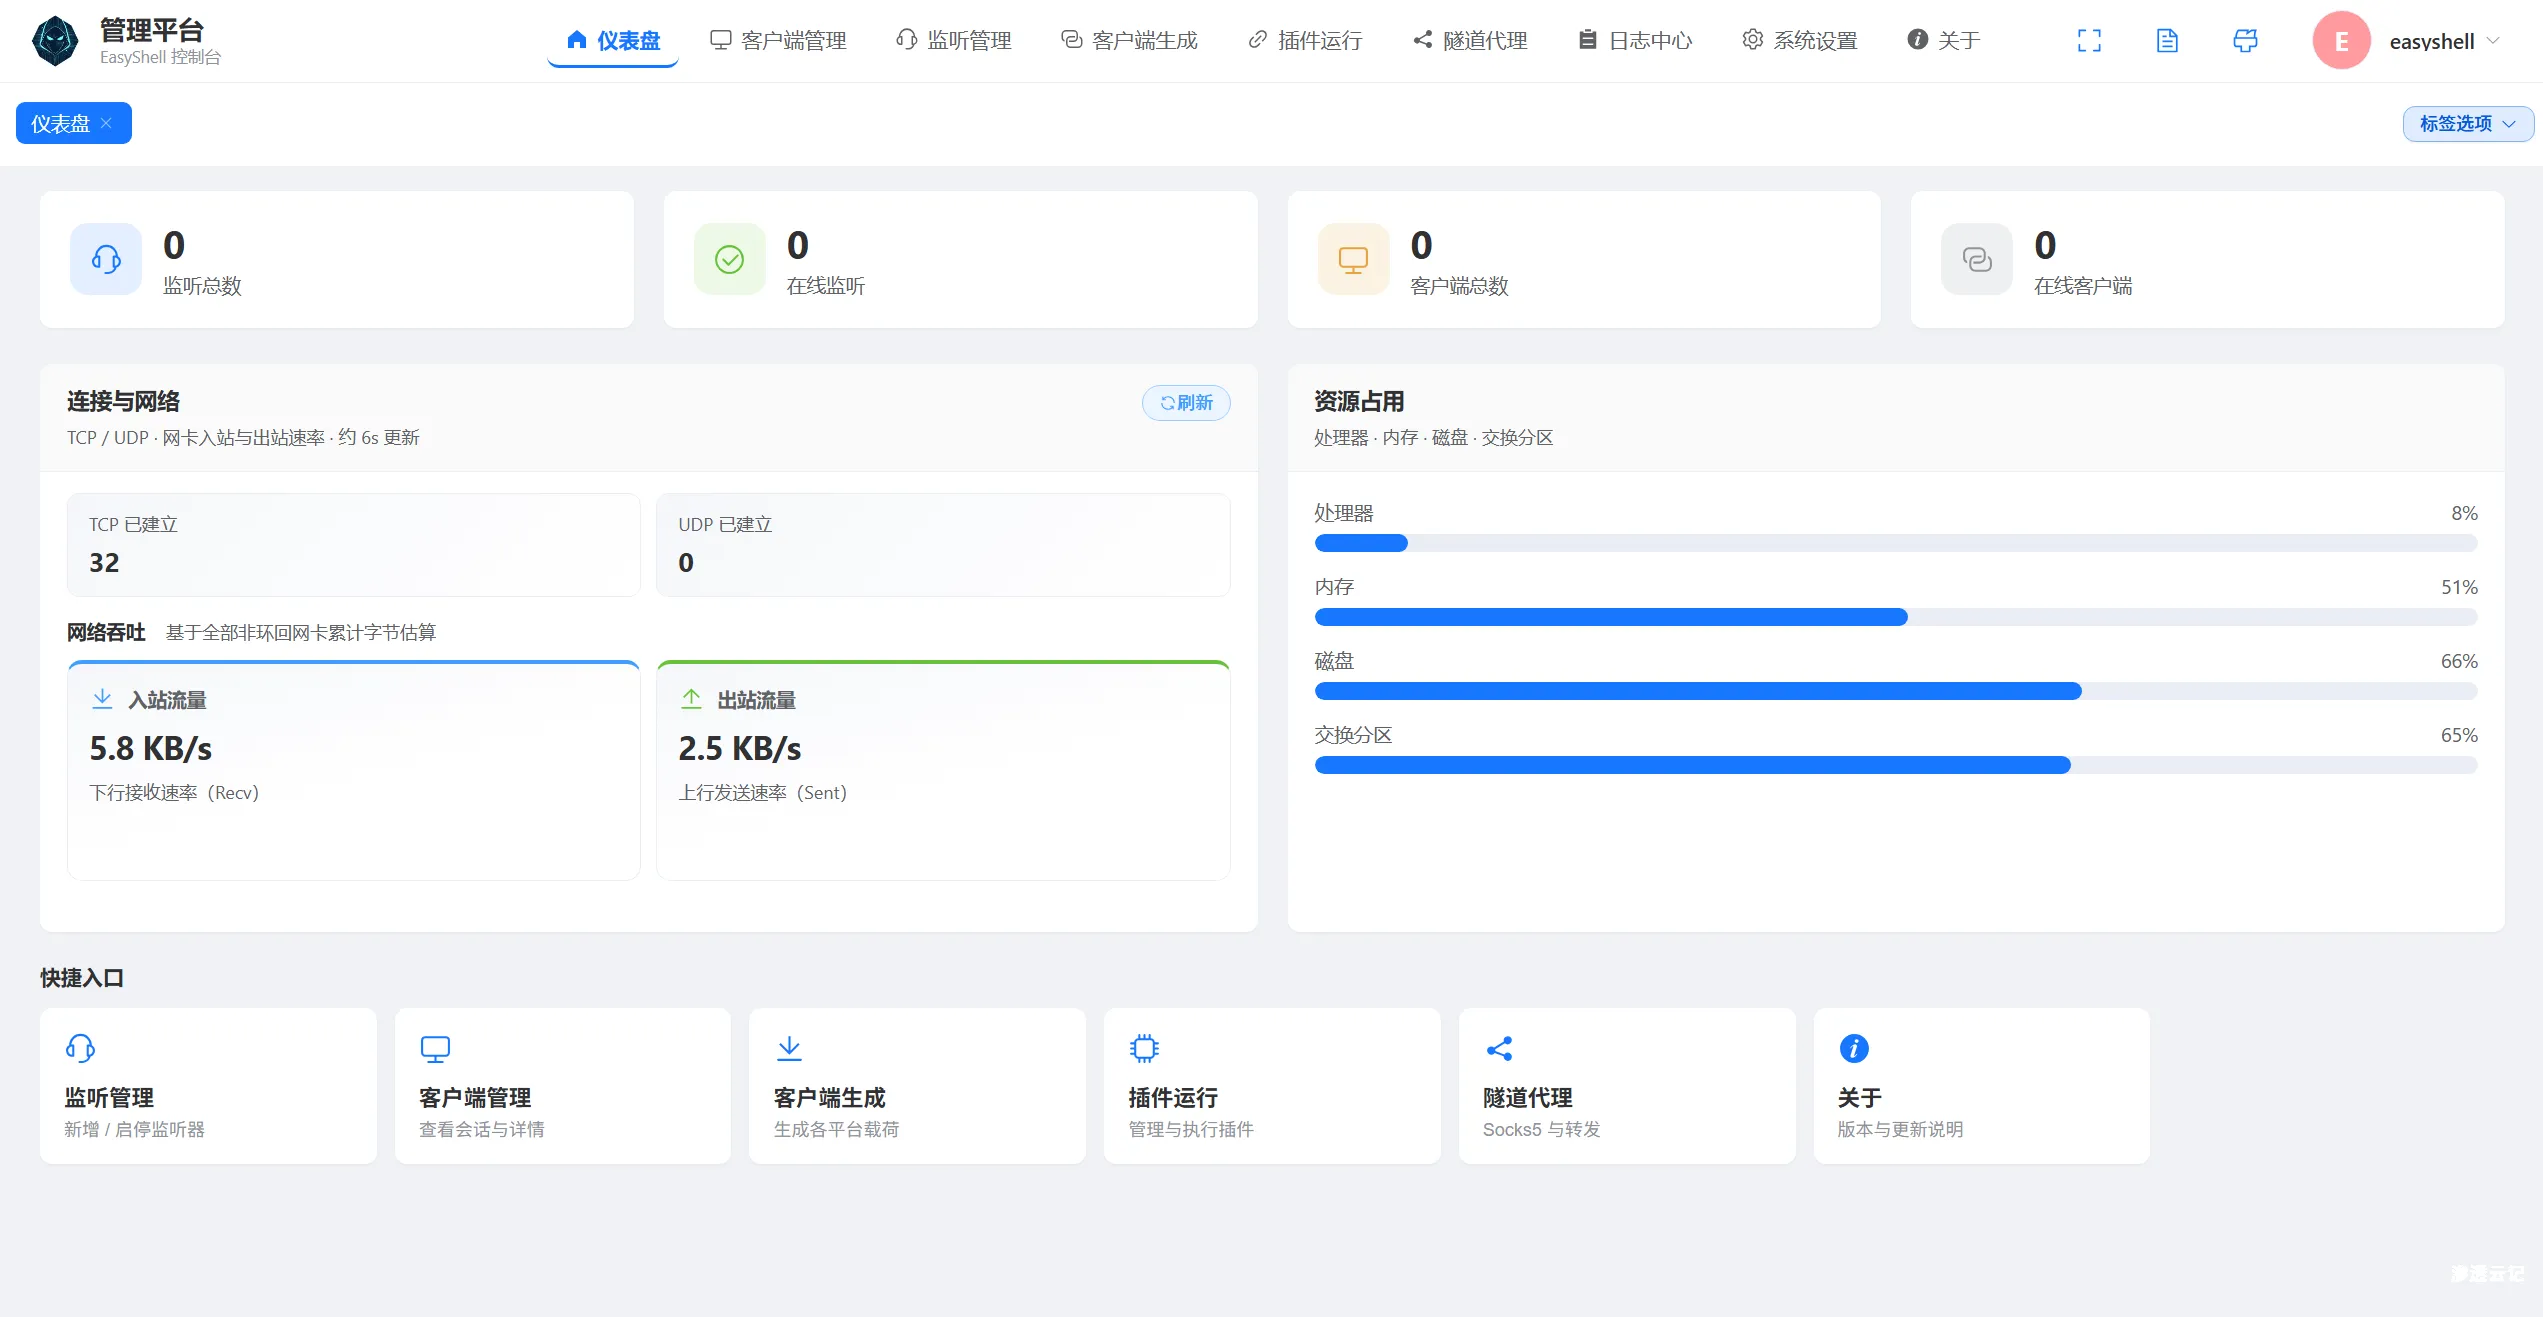The height and width of the screenshot is (1317, 2543).
Task: Open the 插件运行 quick entry card
Action: pos(1272,1085)
